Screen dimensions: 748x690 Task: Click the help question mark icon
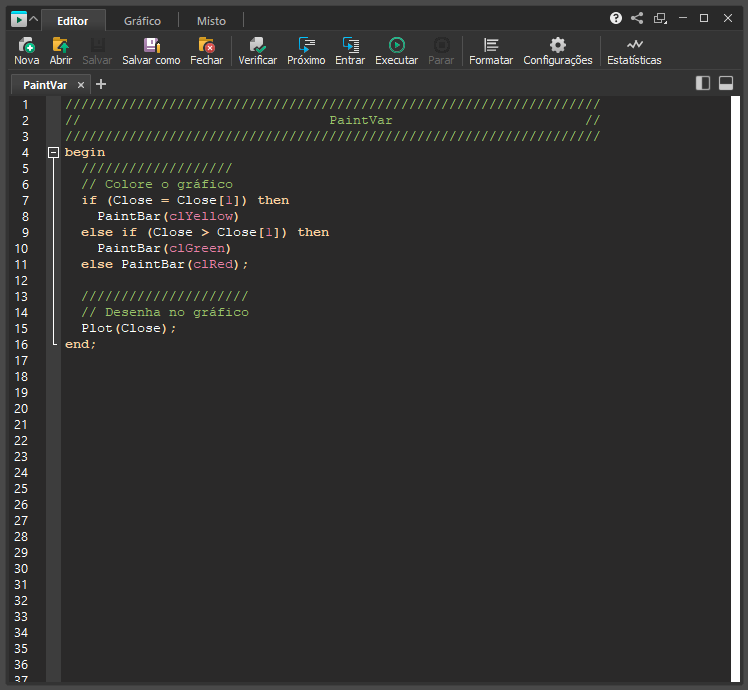coord(616,18)
